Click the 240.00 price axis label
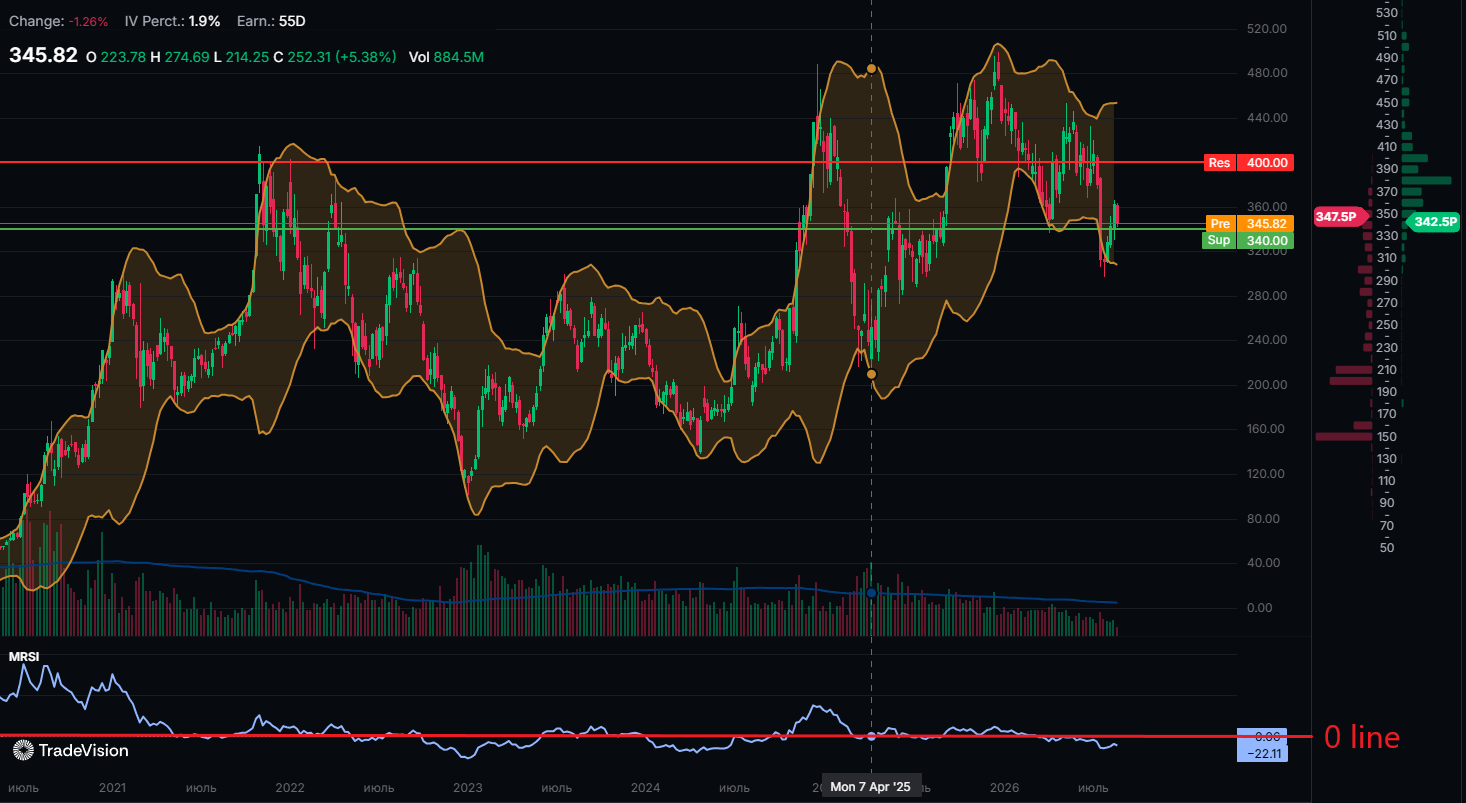This screenshot has height=803, width=1466. [x=1265, y=340]
